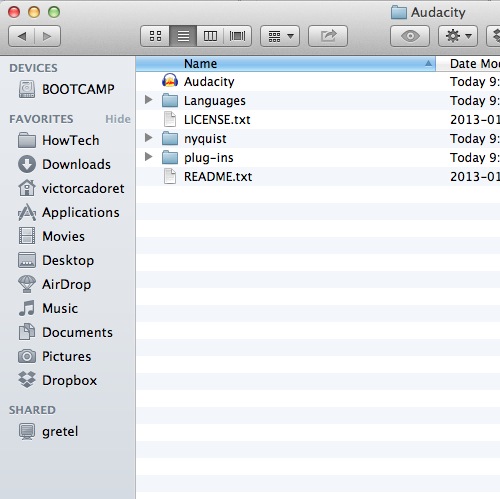Expand the Languages folder disclosure triangle
Viewport: 500px width, 499px height.
point(148,100)
